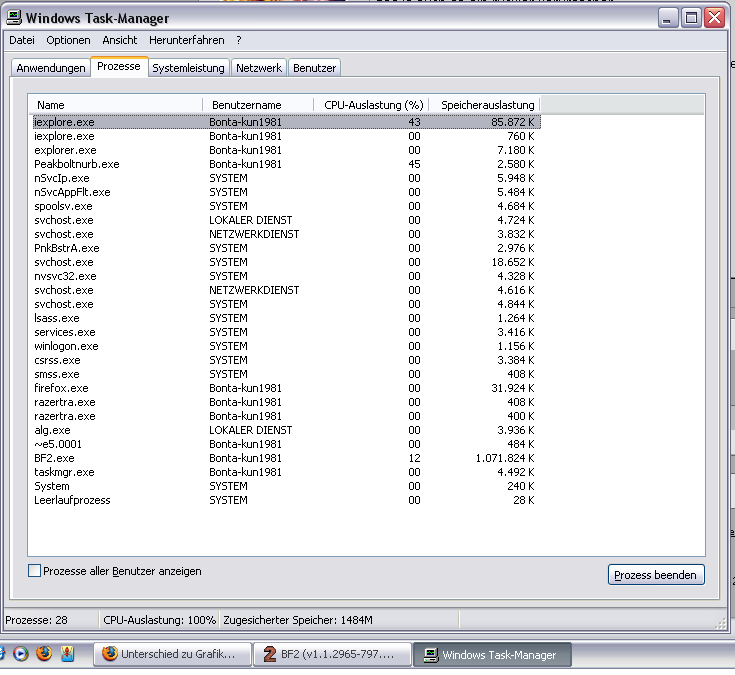Open the Optionen menu

(x=68, y=40)
